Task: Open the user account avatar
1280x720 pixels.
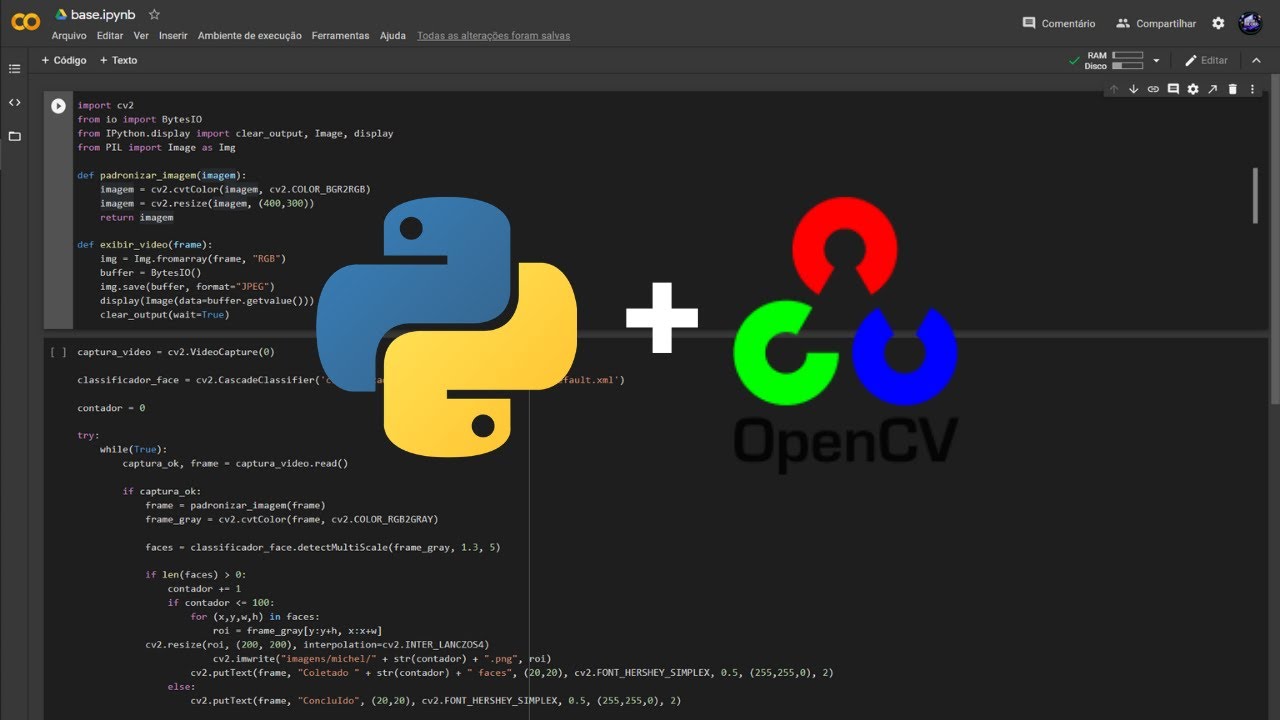Action: pos(1250,23)
